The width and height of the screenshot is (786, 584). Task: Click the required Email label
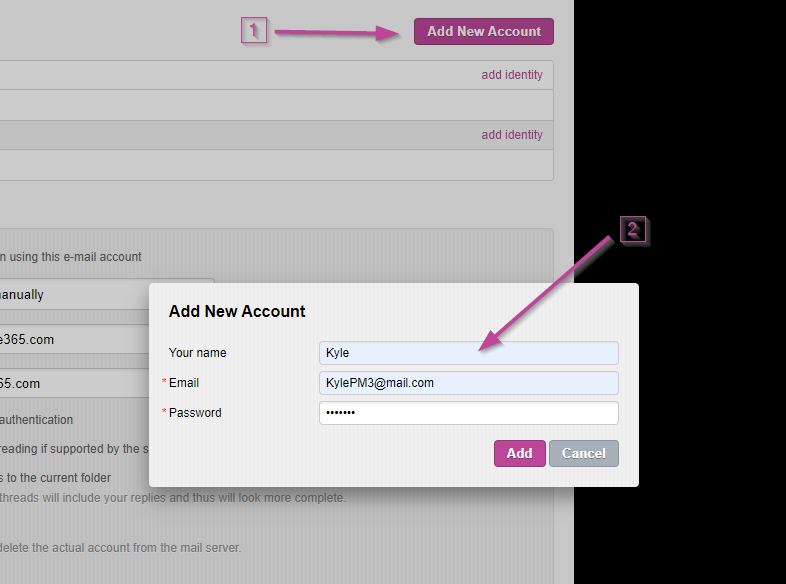pyautogui.click(x=184, y=383)
